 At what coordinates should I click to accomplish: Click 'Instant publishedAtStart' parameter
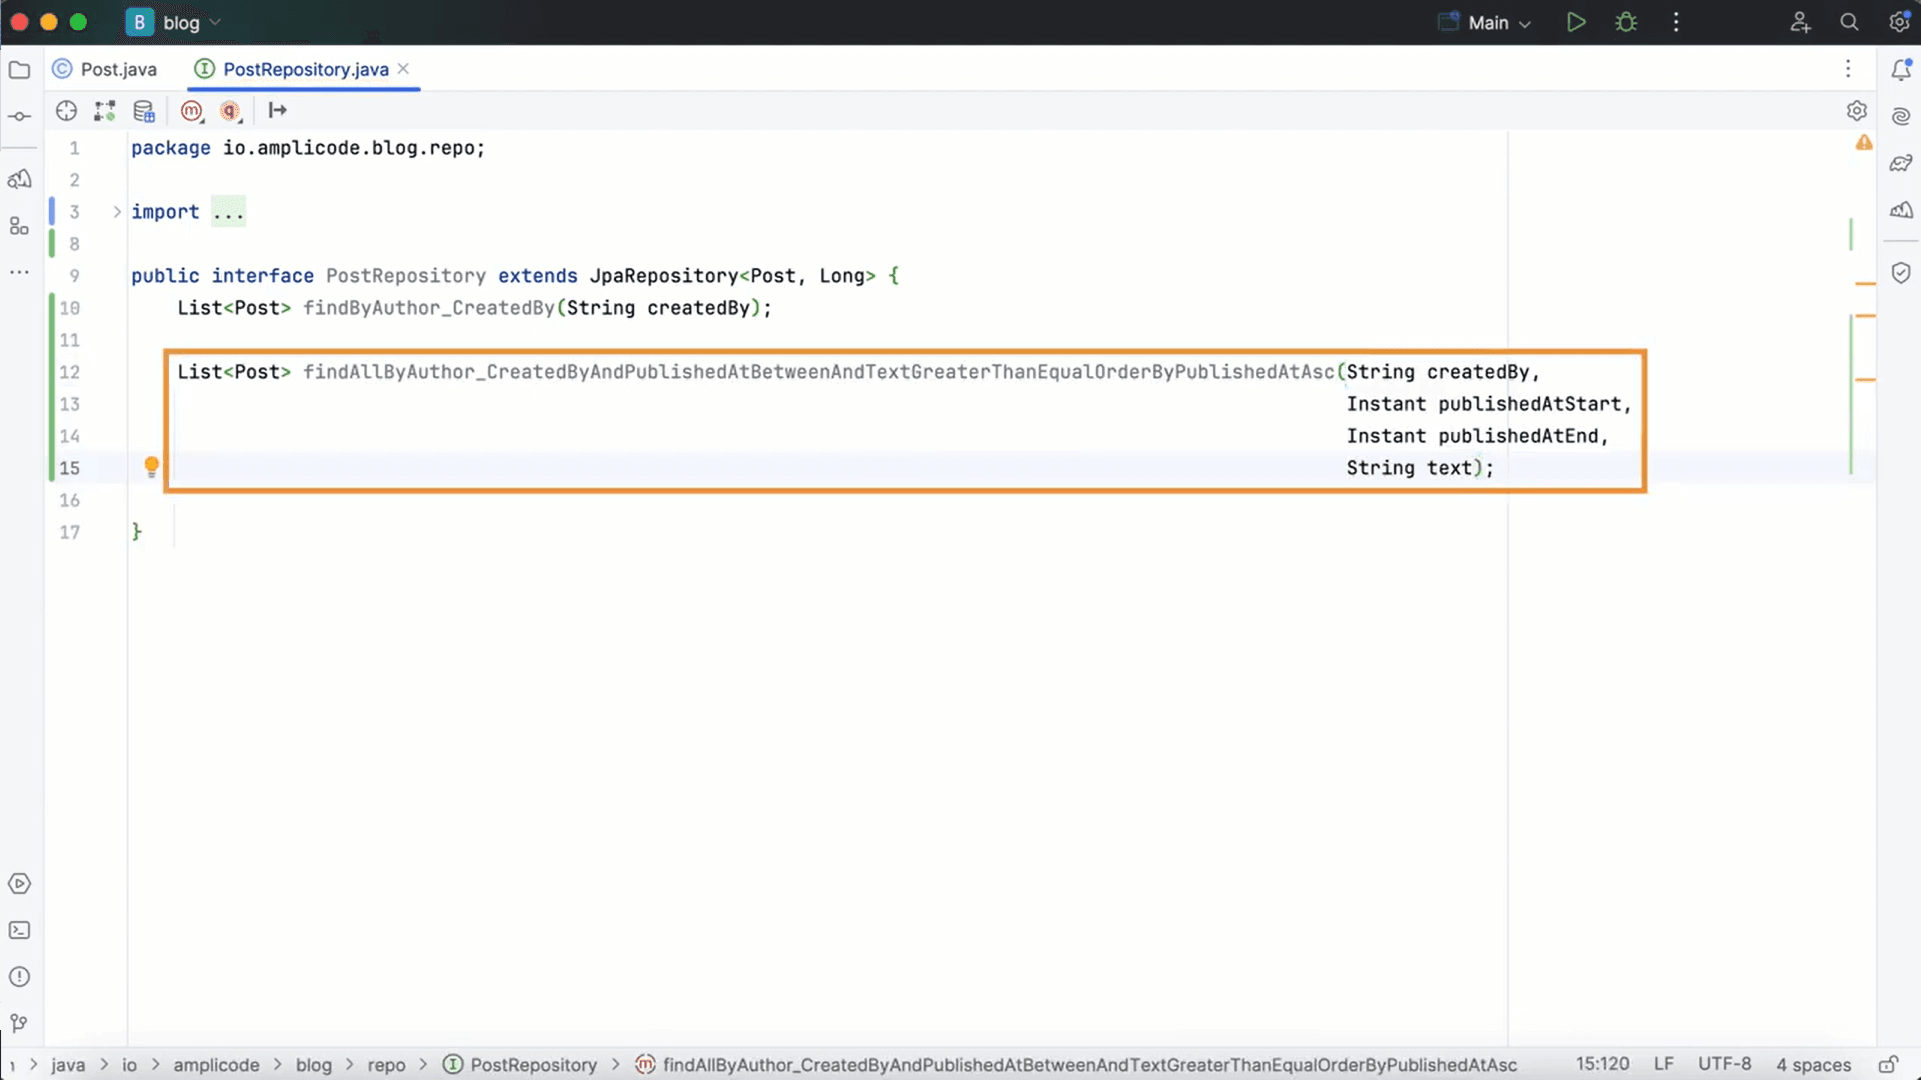pyautogui.click(x=1484, y=404)
